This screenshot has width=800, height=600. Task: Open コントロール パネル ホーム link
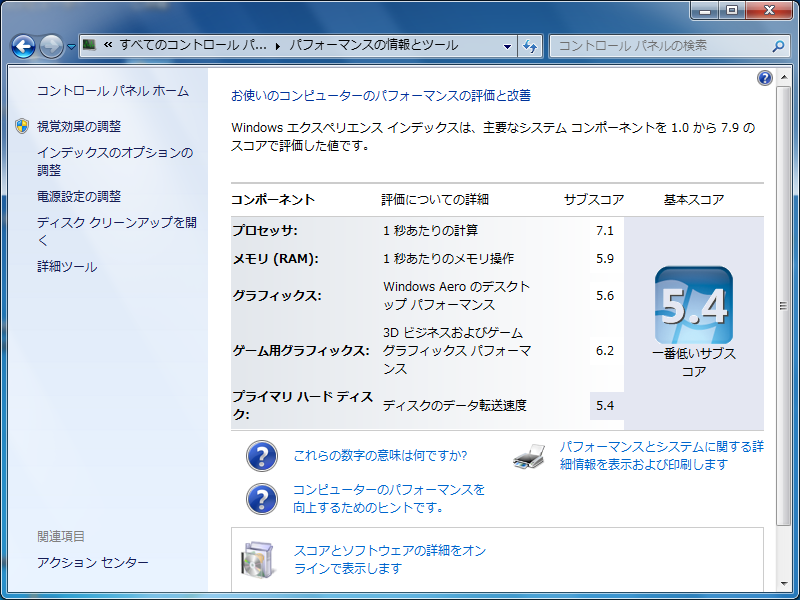click(x=113, y=91)
